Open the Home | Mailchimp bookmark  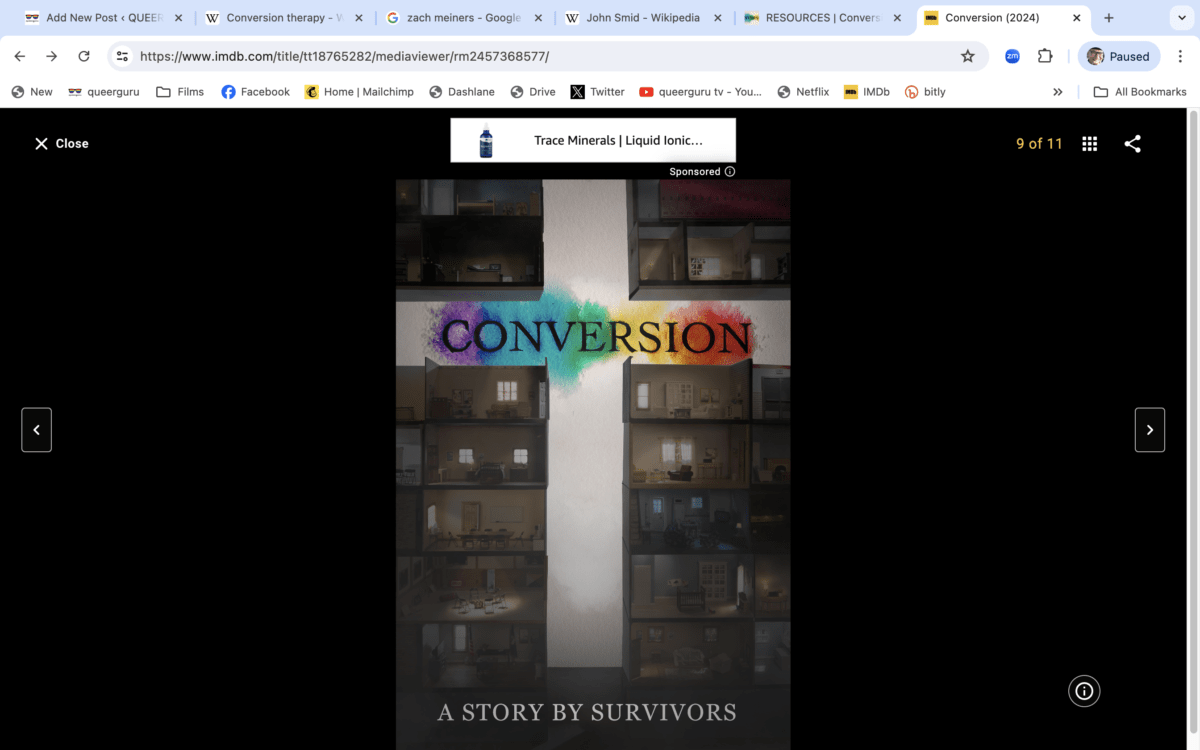tap(359, 92)
